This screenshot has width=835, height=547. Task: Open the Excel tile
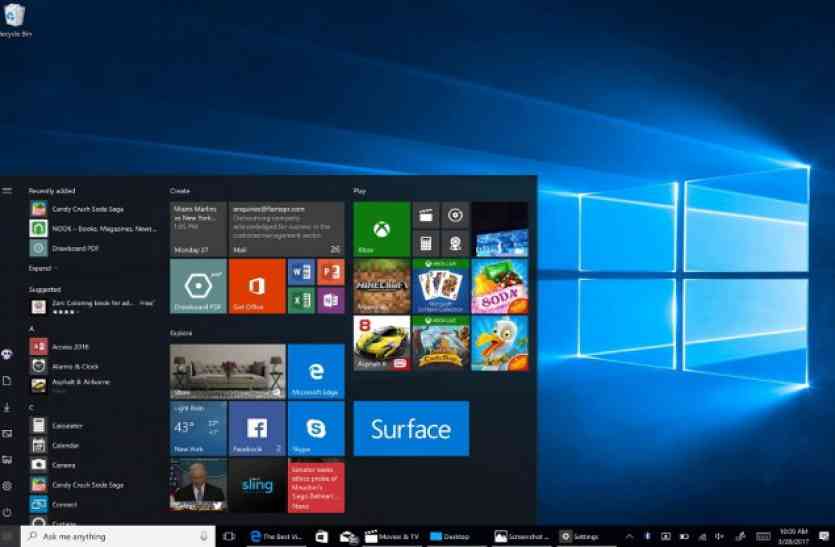(301, 300)
